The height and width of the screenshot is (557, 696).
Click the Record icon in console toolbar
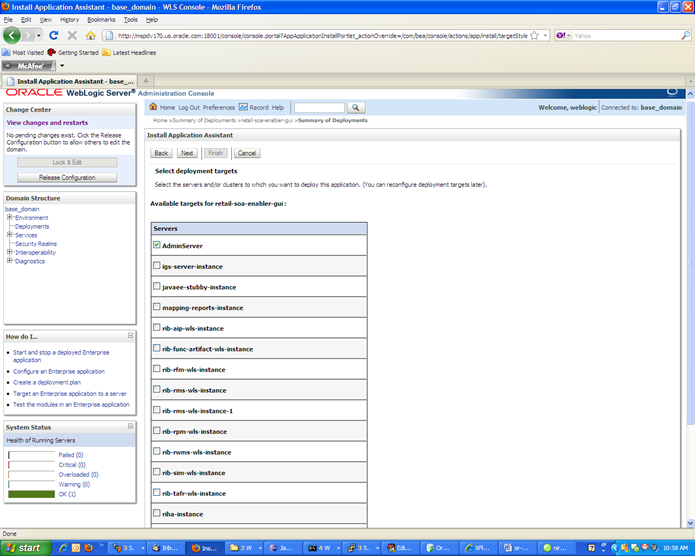tap(243, 107)
